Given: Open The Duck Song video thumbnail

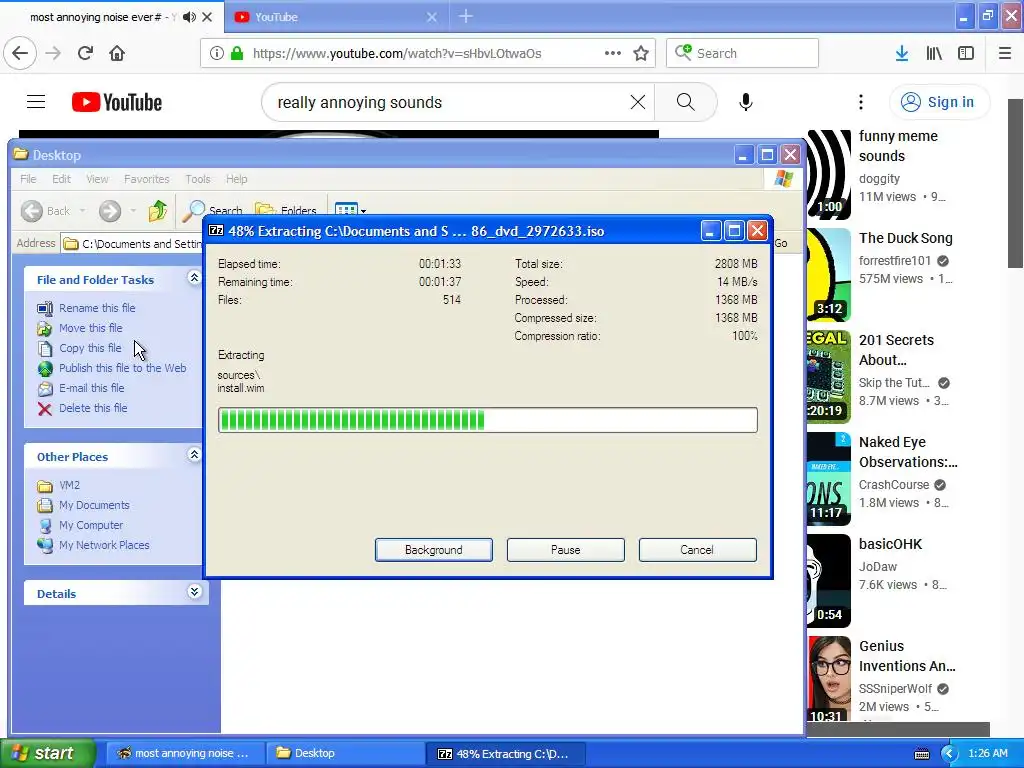Looking at the screenshot, I should coord(829,275).
